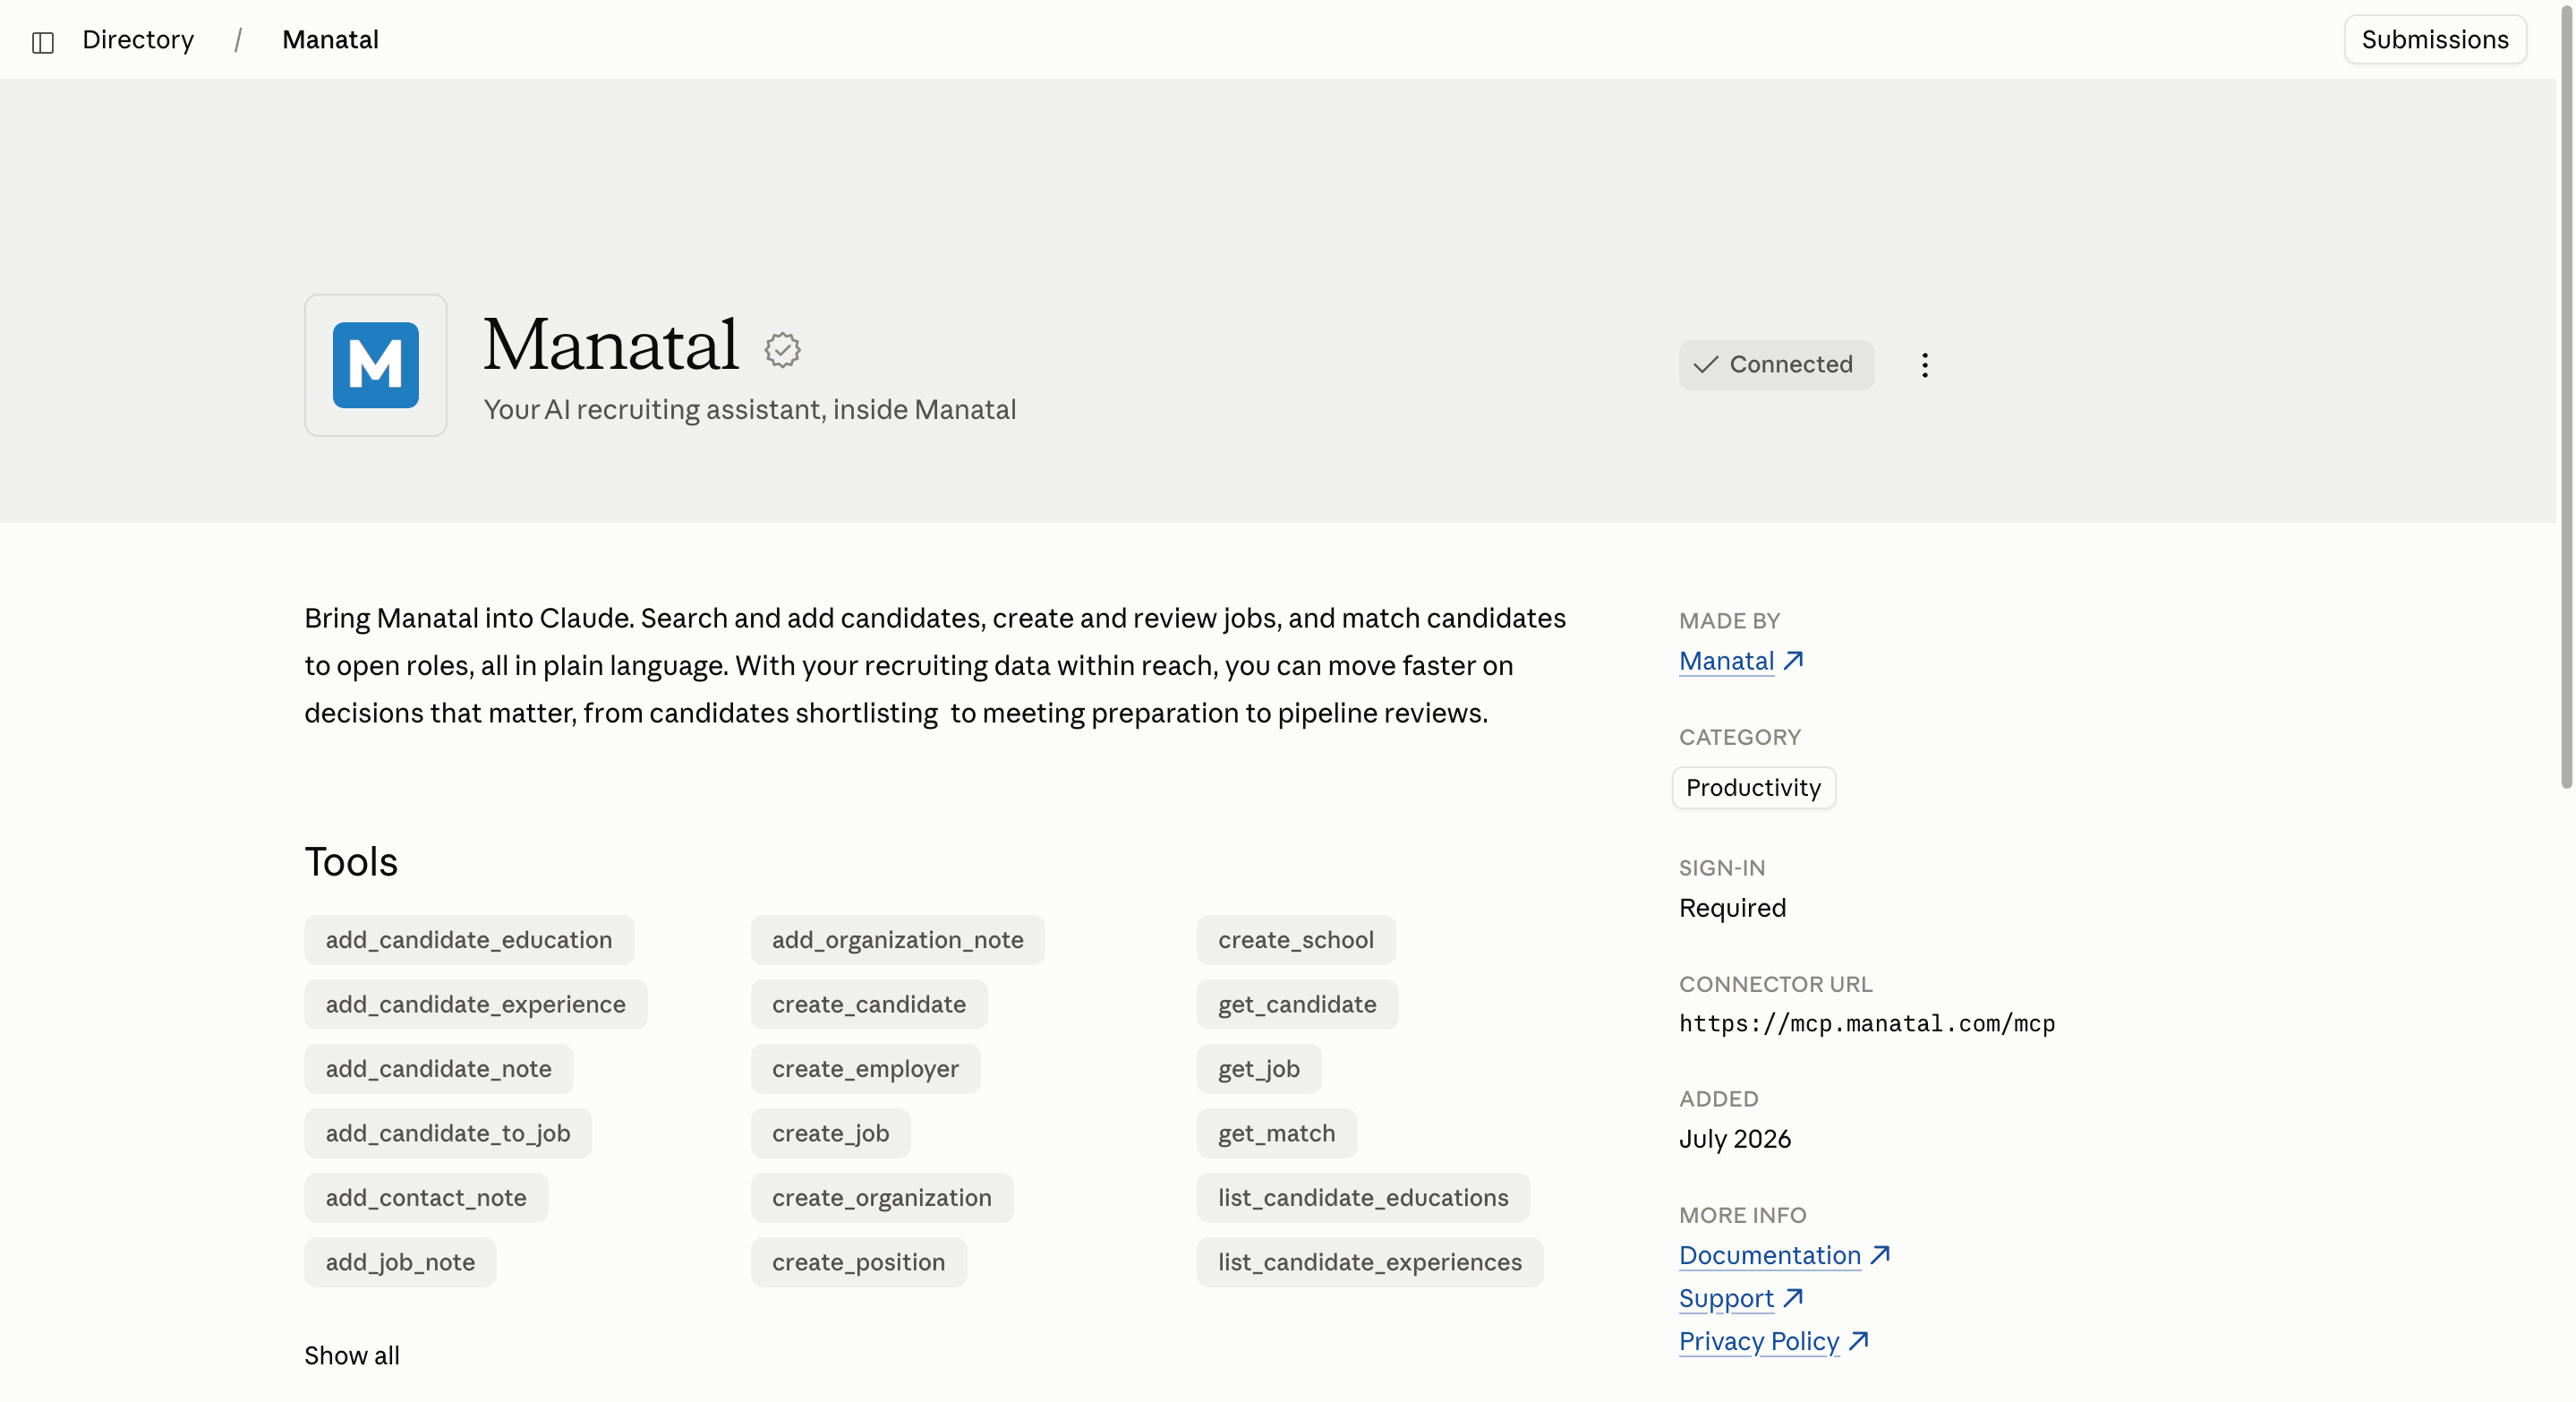2576x1402 pixels.
Task: Click the list_candidate_experiences tool chip
Action: [x=1370, y=1262]
